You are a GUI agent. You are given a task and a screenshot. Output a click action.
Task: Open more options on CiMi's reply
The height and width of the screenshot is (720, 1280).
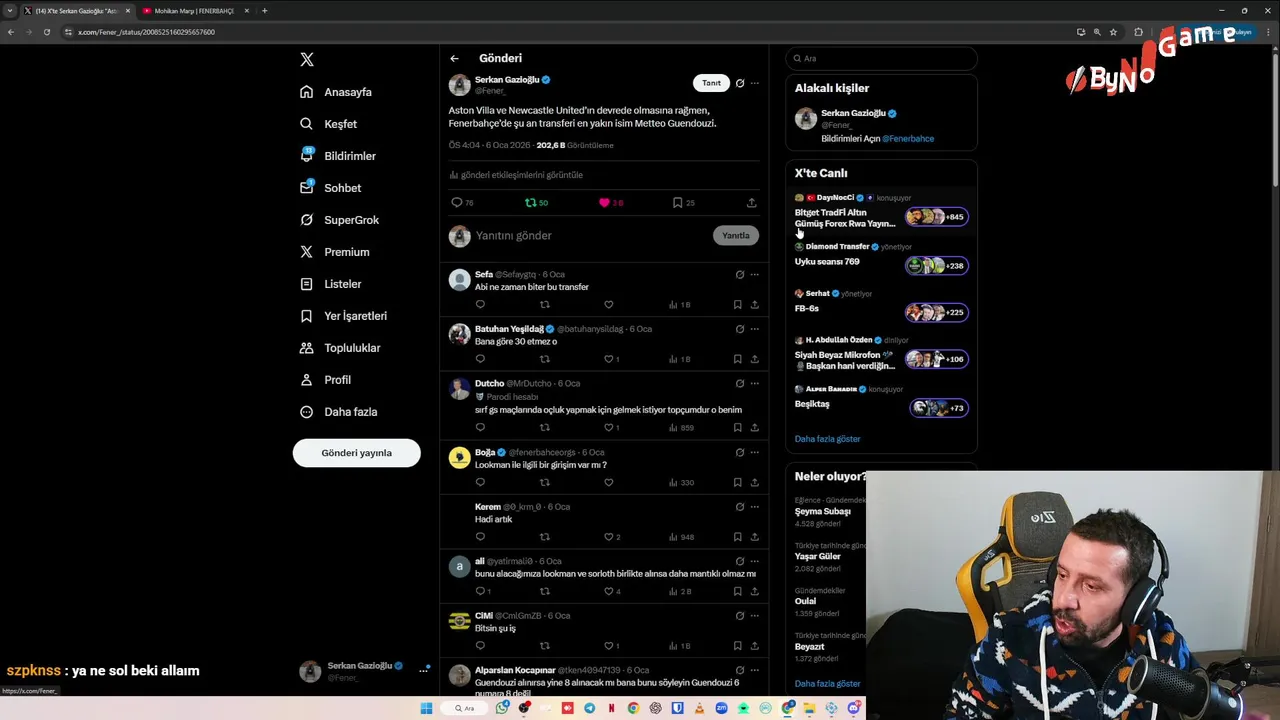pyautogui.click(x=755, y=616)
